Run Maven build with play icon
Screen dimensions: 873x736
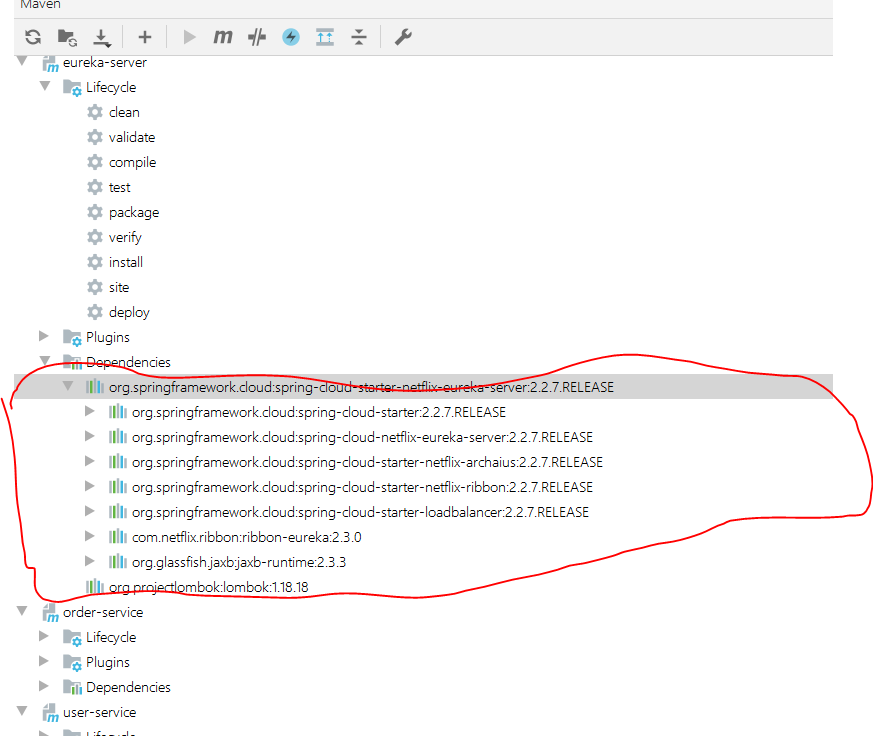click(x=189, y=37)
